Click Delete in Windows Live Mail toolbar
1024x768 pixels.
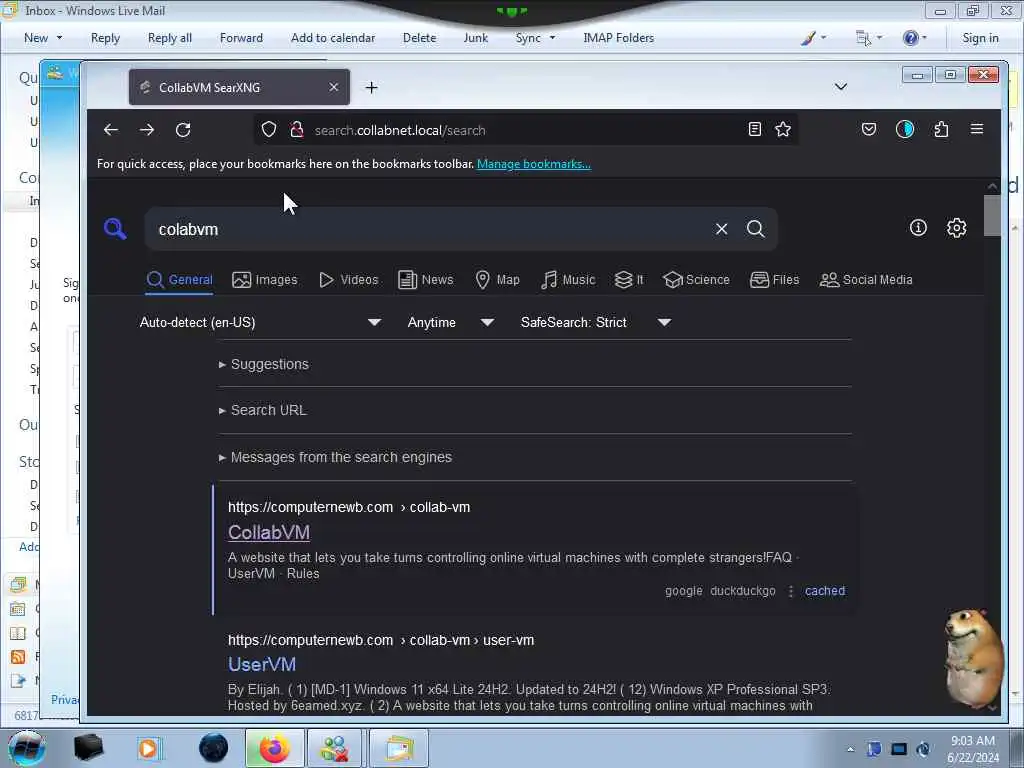tap(419, 38)
